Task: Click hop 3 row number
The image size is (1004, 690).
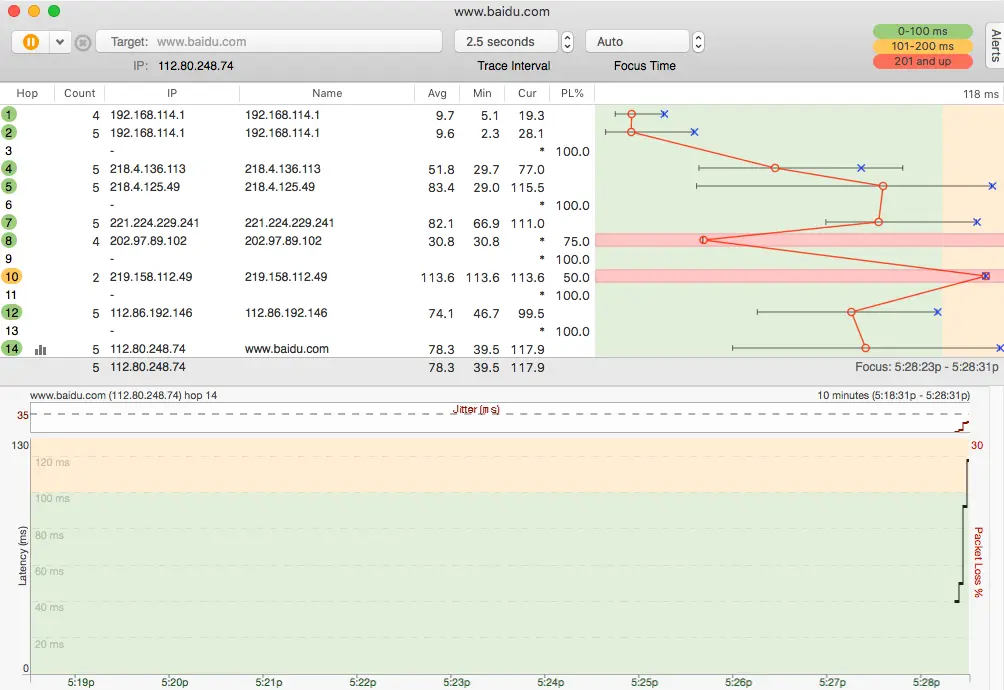Action: [x=8, y=151]
